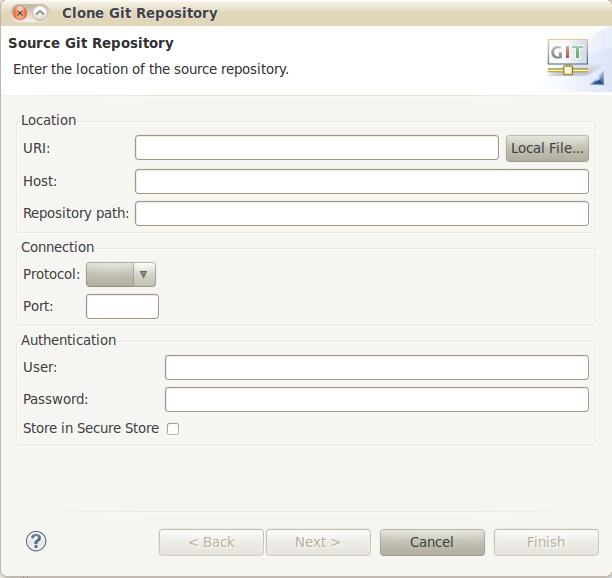This screenshot has width=612, height=578.
Task: Click the GIT wizard banner icon
Action: (x=568, y=57)
